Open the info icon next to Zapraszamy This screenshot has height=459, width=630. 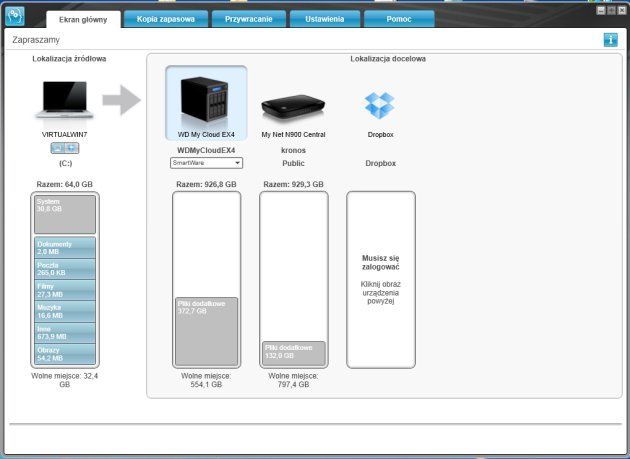[610, 40]
